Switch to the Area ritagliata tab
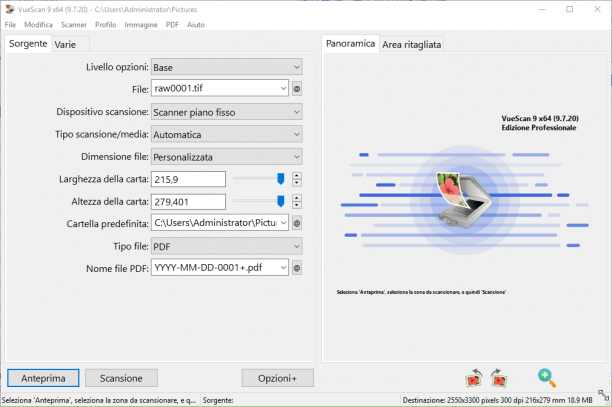 tap(412, 44)
